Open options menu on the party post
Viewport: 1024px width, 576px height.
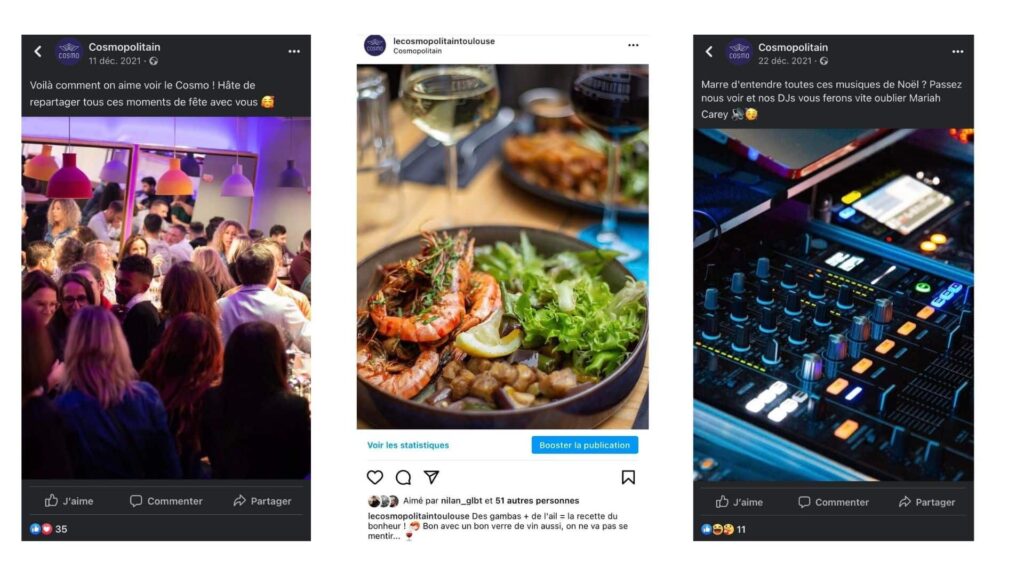point(294,52)
